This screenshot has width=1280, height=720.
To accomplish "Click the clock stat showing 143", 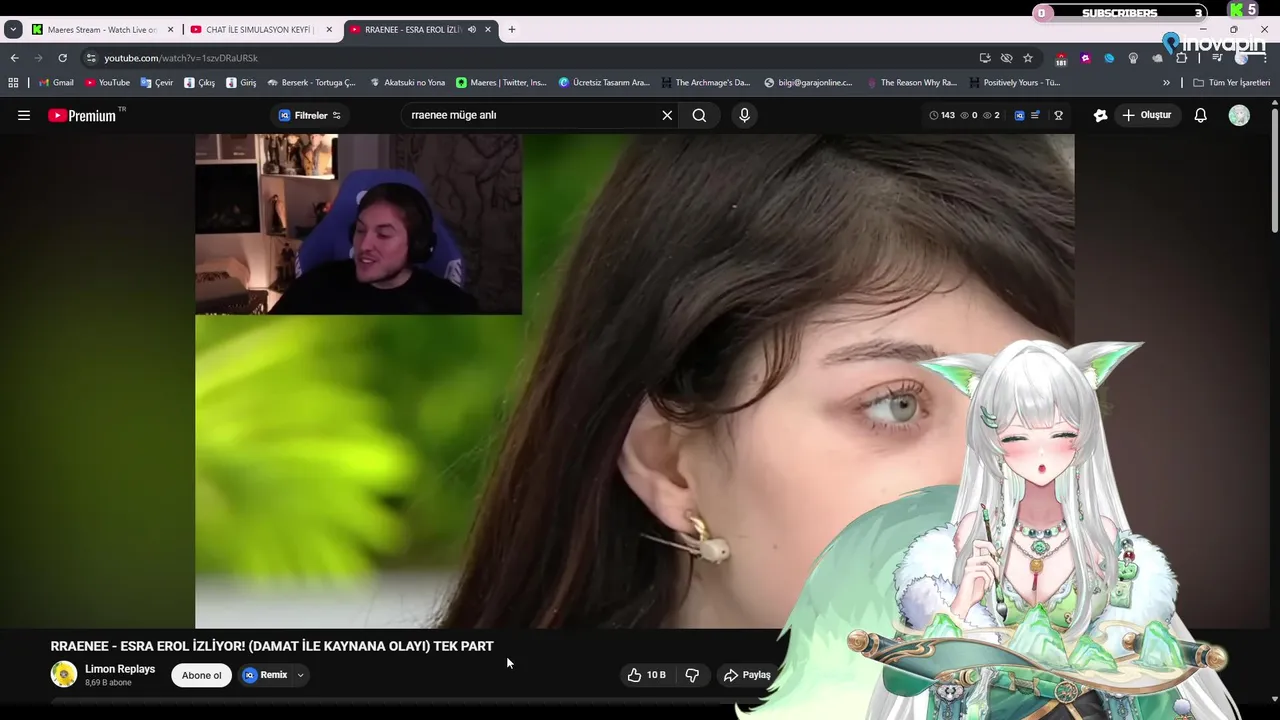I will [942, 115].
